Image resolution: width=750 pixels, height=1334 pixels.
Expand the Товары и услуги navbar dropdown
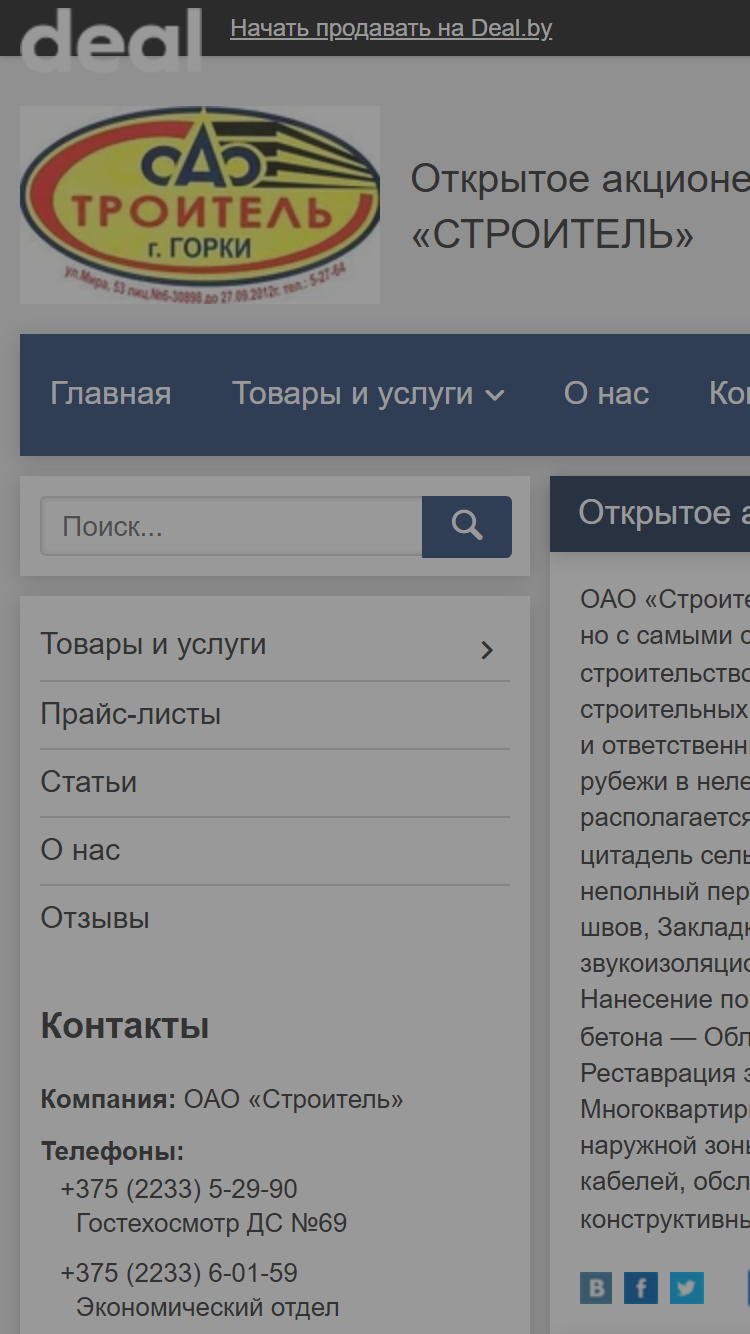click(368, 394)
